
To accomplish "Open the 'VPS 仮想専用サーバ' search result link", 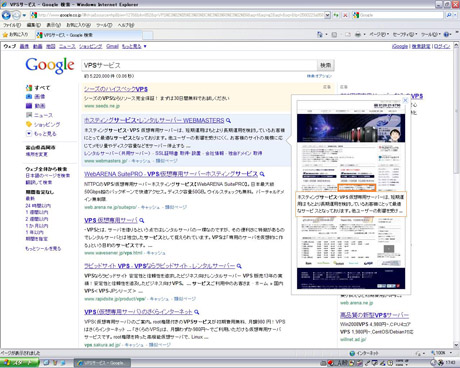I will [x=111, y=220].
